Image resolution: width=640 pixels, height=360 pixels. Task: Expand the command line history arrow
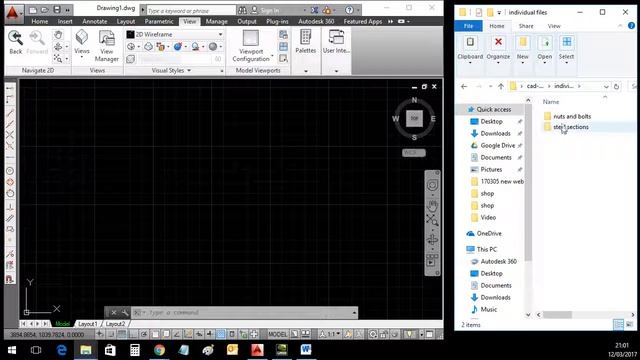(x=354, y=313)
